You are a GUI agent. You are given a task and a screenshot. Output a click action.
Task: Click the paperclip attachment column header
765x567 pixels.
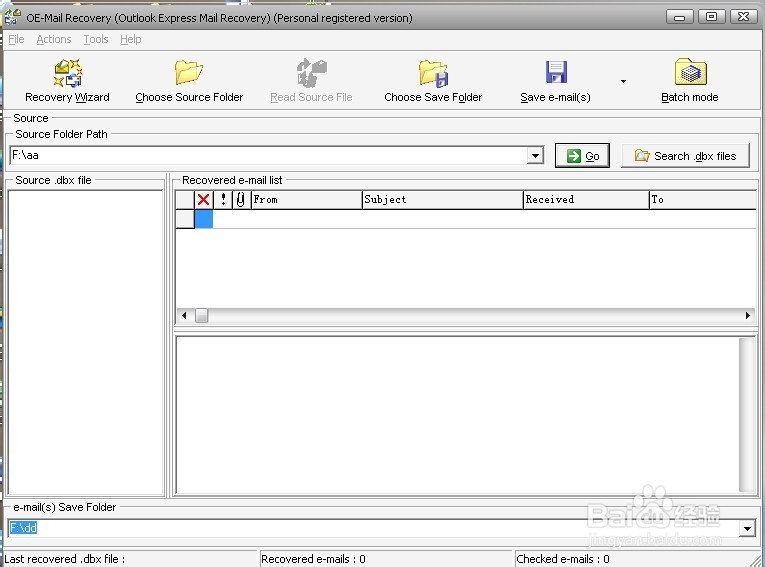pos(241,199)
